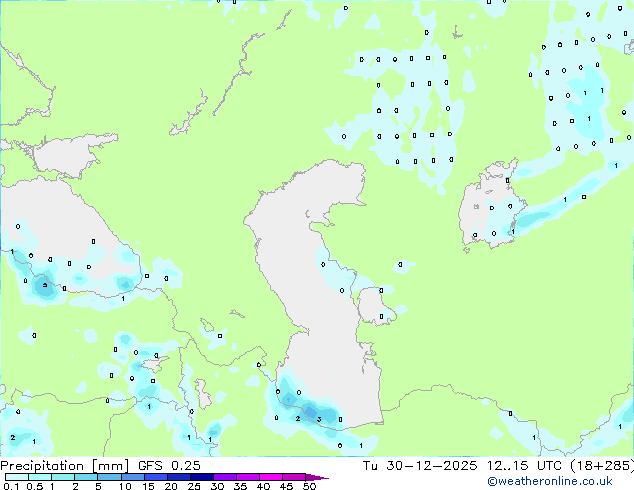The height and width of the screenshot is (490, 634).
Task: Click the forecast date Tu 30-12-2025
Action: (x=420, y=466)
